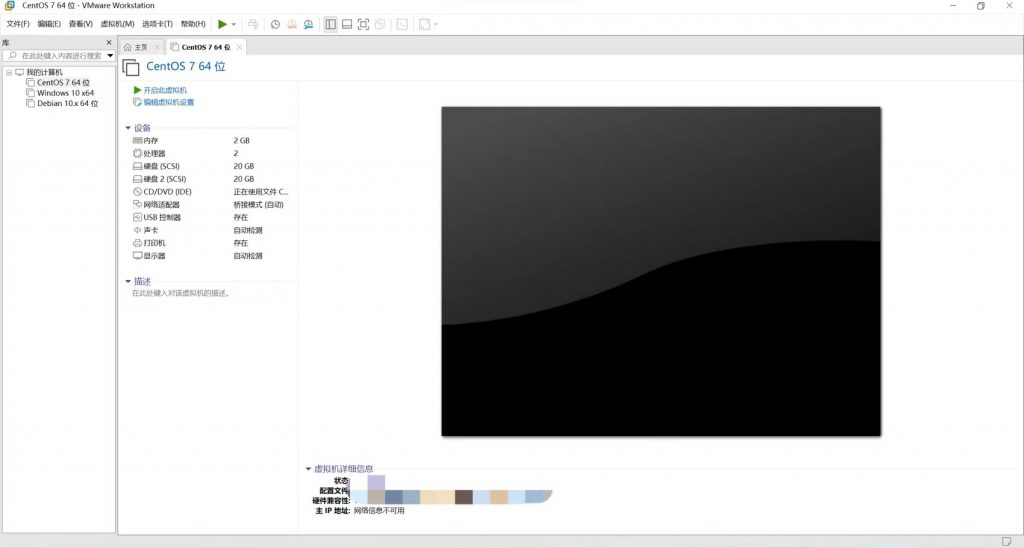Open the power options dropdown arrow
Screen dimensions: 1024x548
(x=234, y=25)
